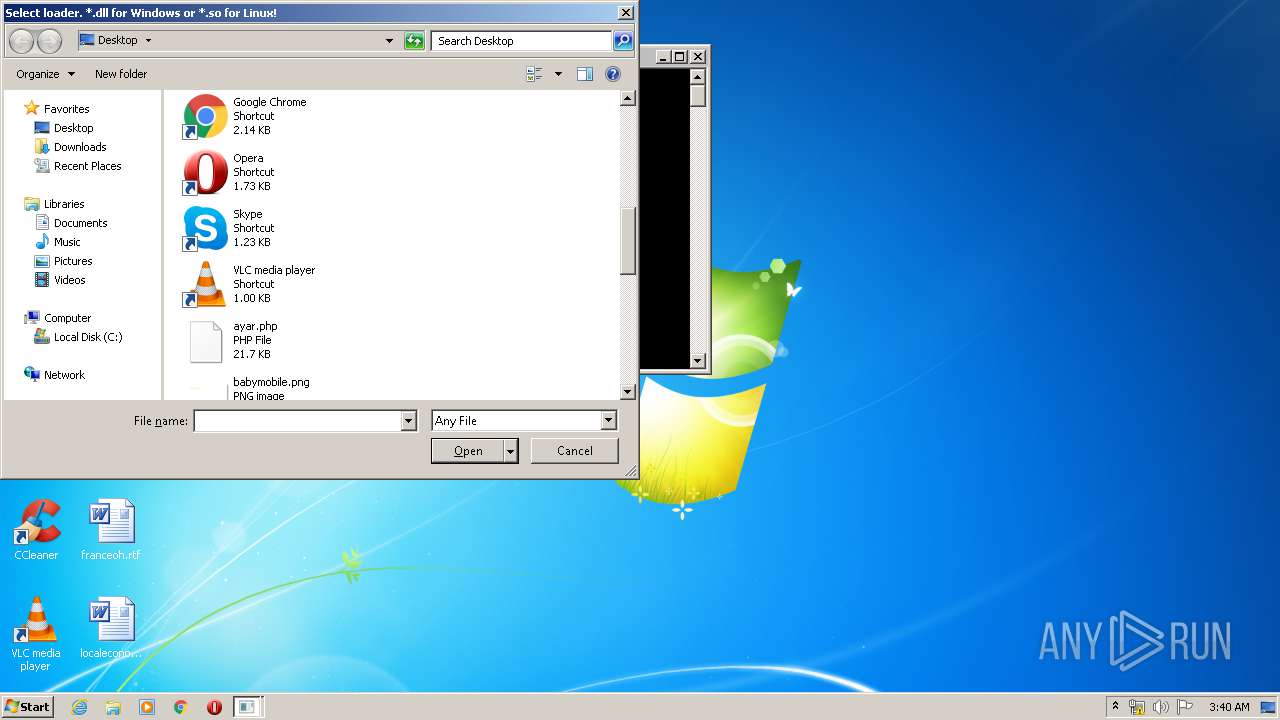Viewport: 1280px width, 720px height.
Task: Select Network in navigation pane
Action: click(x=64, y=375)
